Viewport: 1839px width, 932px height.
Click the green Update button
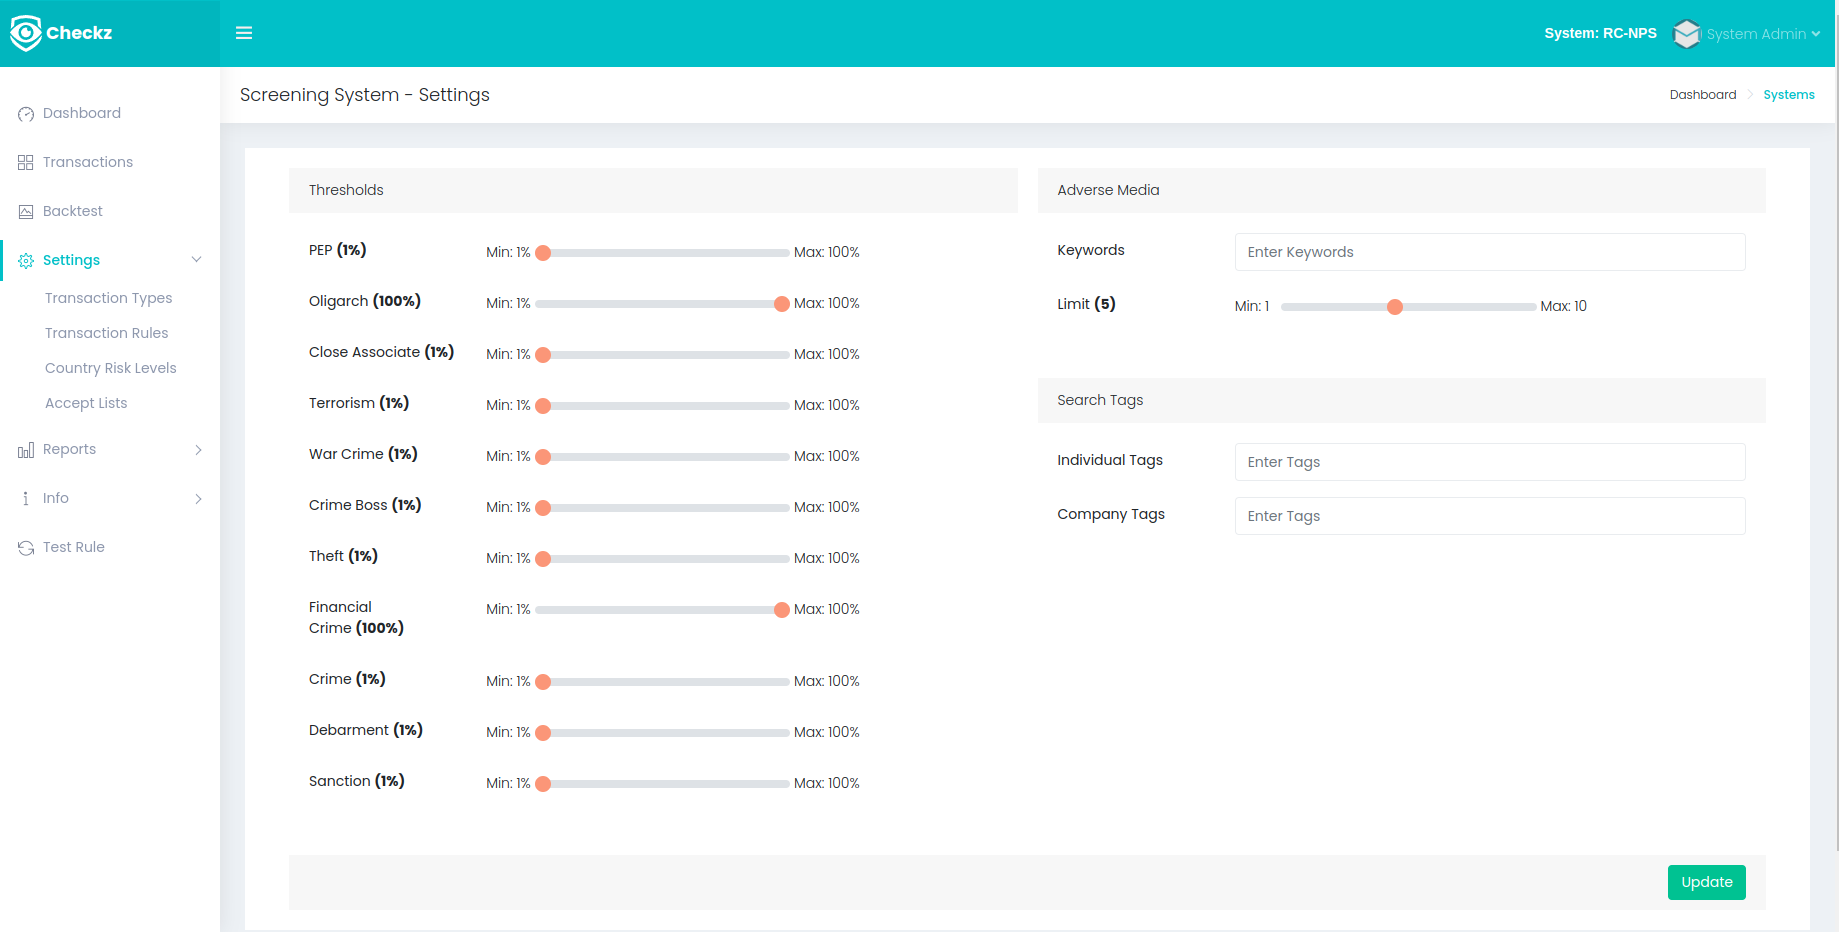(x=1706, y=882)
